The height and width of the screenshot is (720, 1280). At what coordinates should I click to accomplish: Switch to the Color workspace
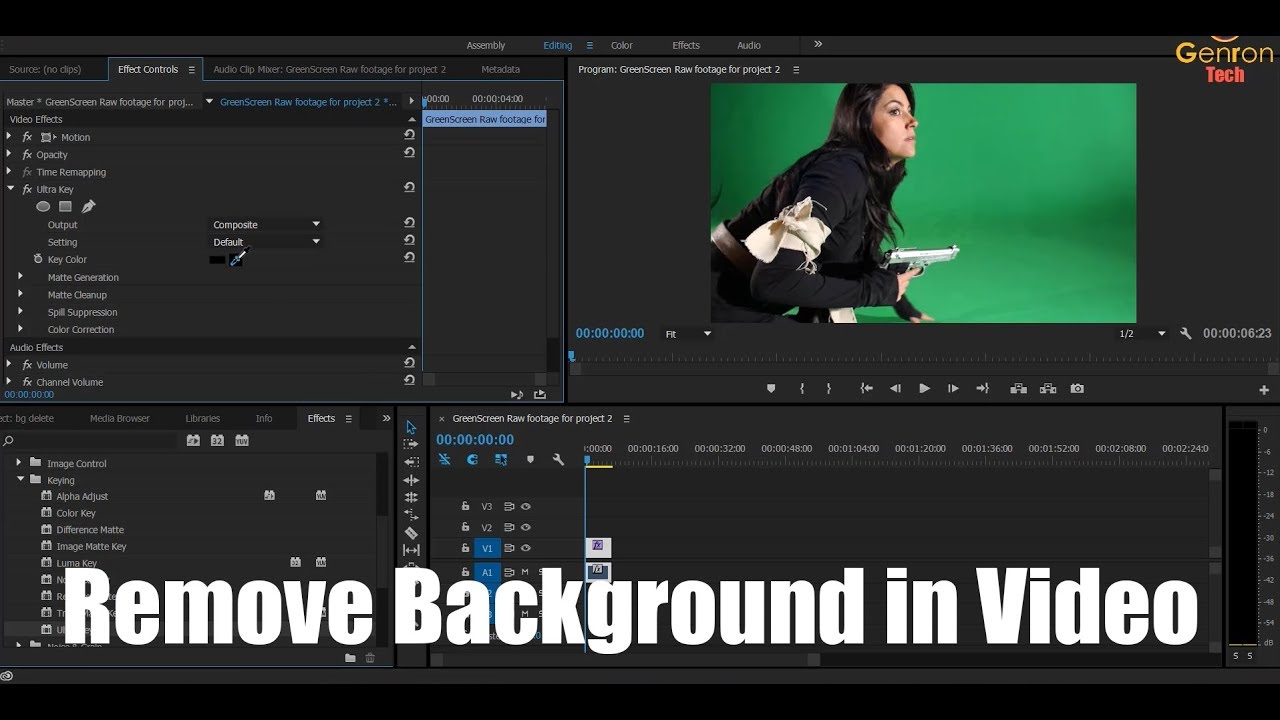(x=622, y=45)
